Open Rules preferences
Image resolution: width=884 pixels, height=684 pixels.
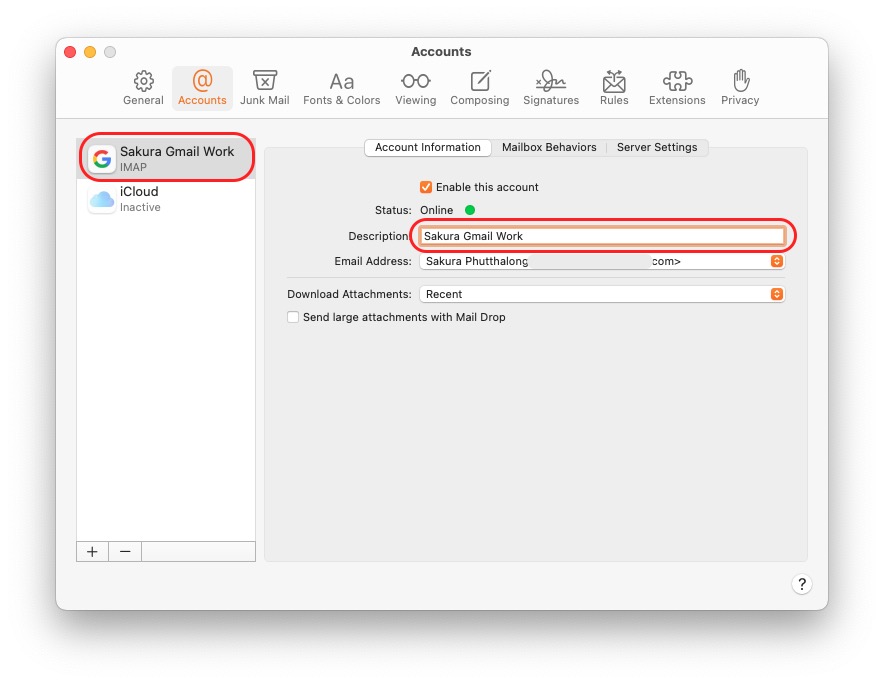[x=614, y=88]
